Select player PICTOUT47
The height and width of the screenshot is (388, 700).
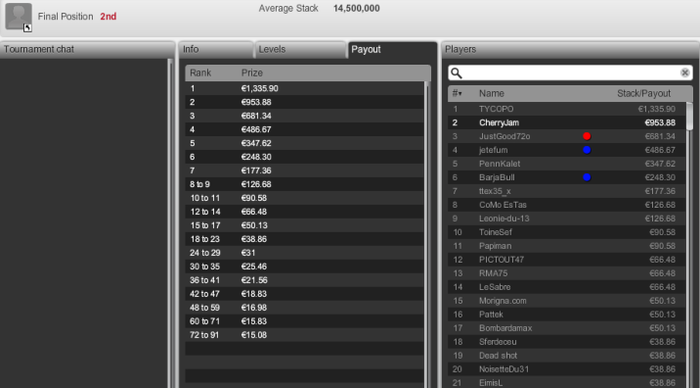[567, 259]
